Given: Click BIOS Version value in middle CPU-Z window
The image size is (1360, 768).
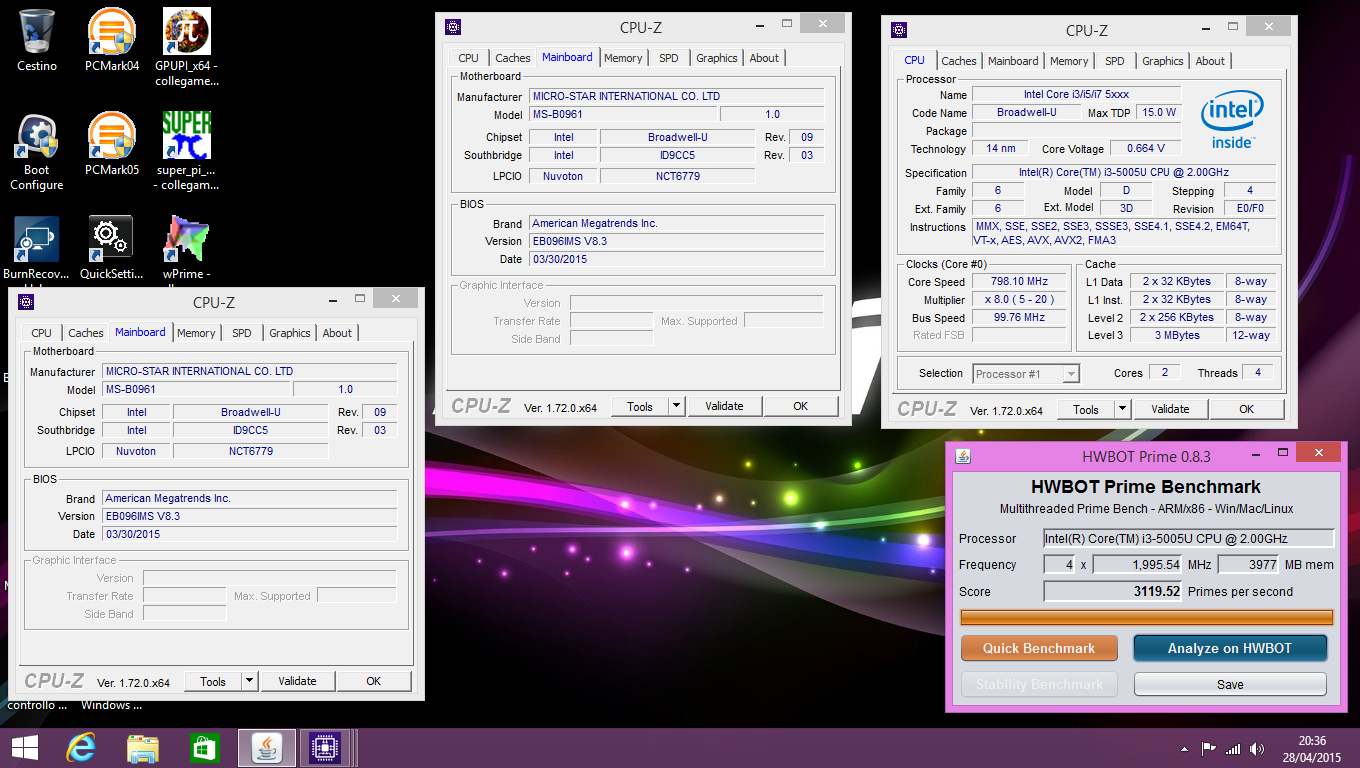Looking at the screenshot, I should (677, 241).
